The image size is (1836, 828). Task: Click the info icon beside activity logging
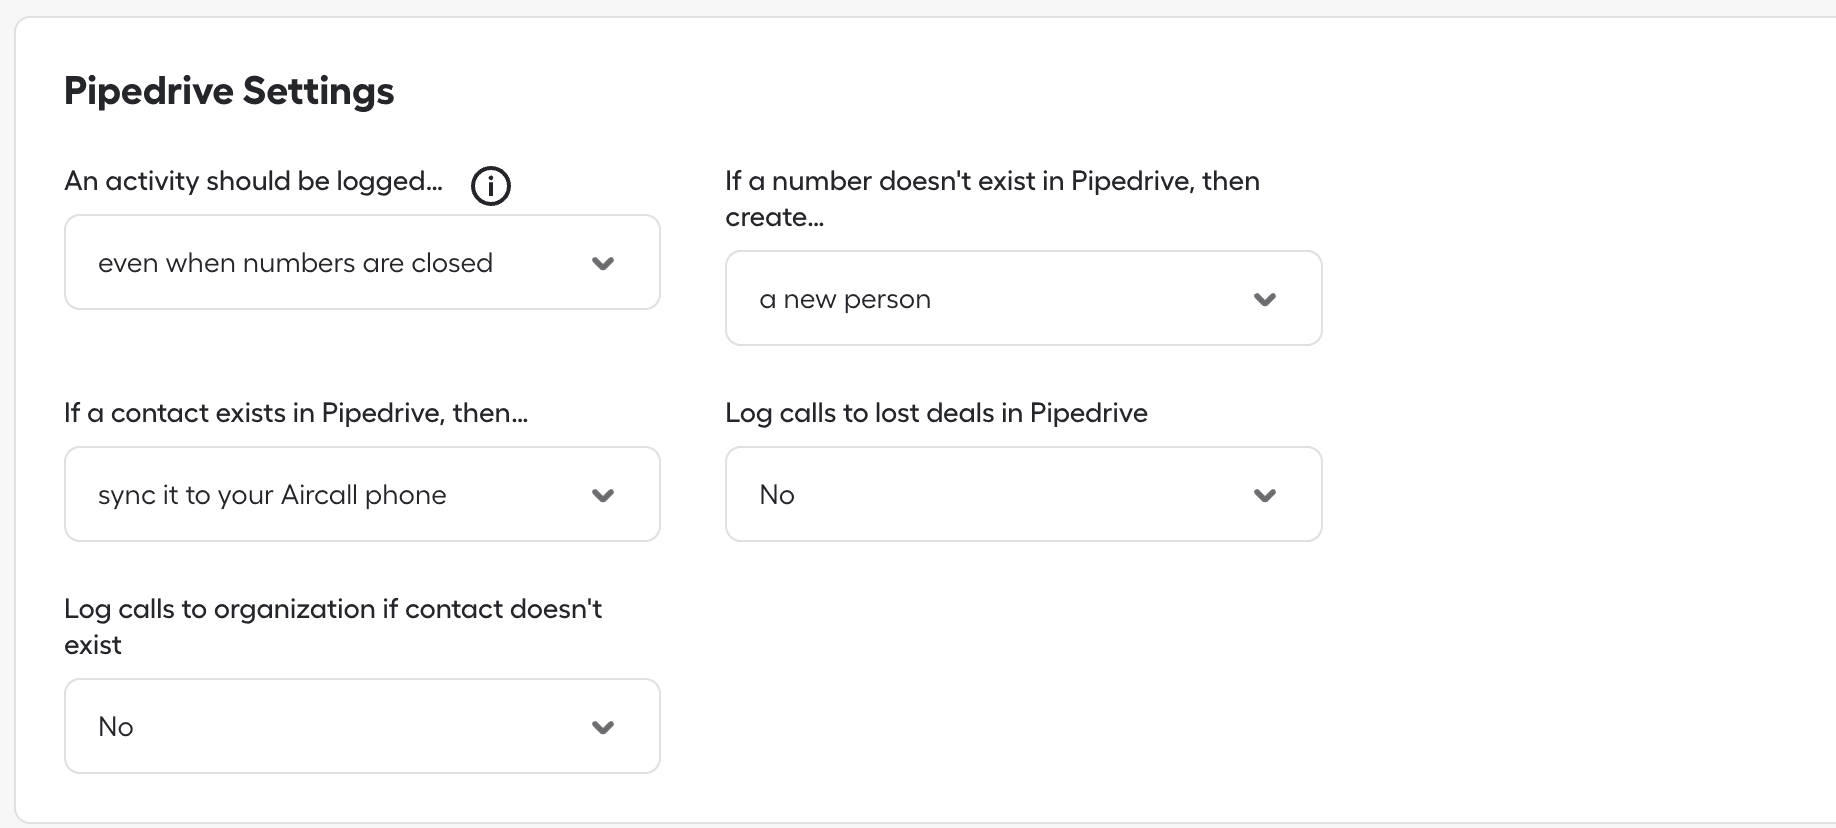[490, 186]
